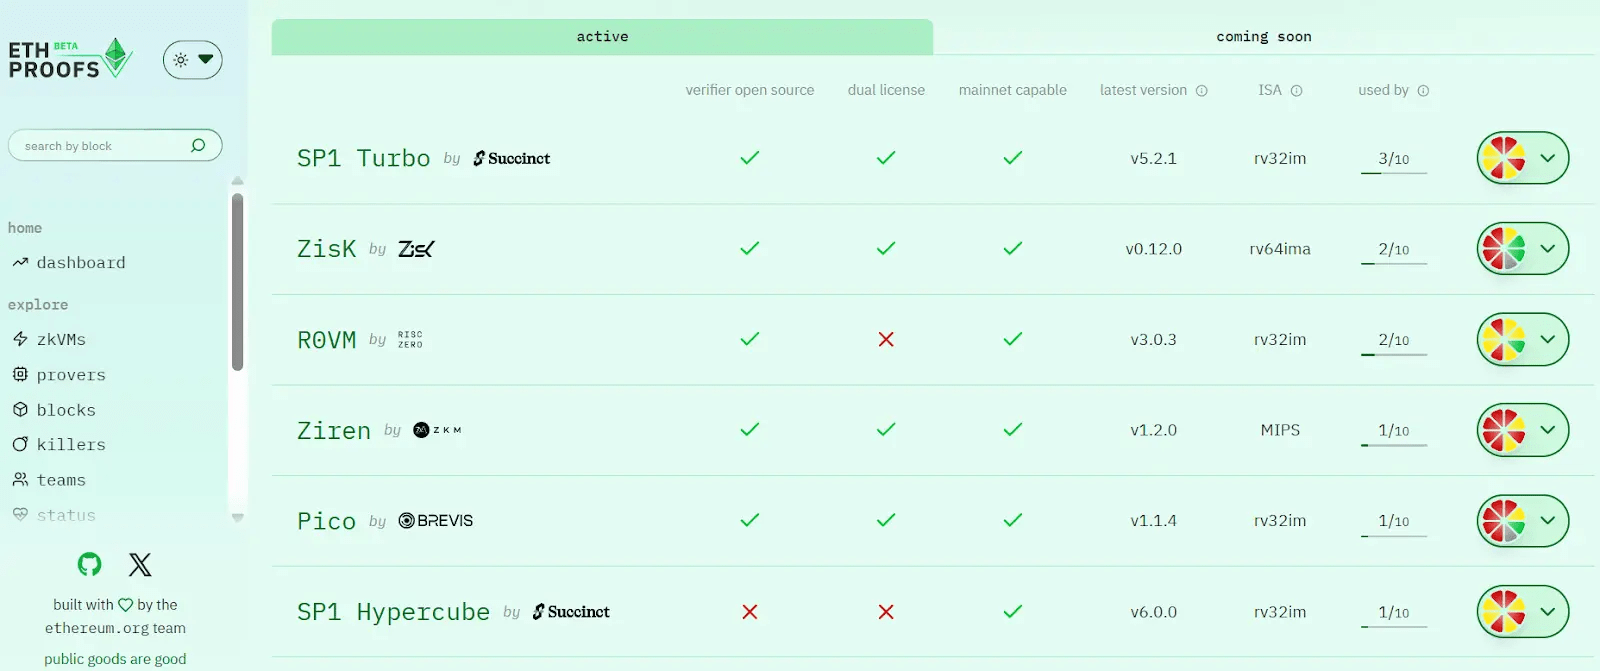The height and width of the screenshot is (671, 1600).
Task: Click the ETH Proofs logo
Action: tap(70, 59)
